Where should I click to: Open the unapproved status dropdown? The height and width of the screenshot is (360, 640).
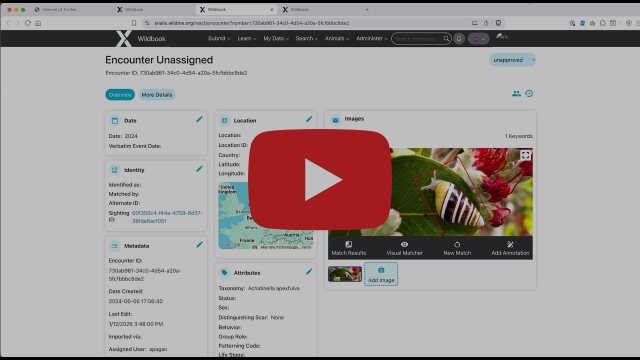click(512, 60)
